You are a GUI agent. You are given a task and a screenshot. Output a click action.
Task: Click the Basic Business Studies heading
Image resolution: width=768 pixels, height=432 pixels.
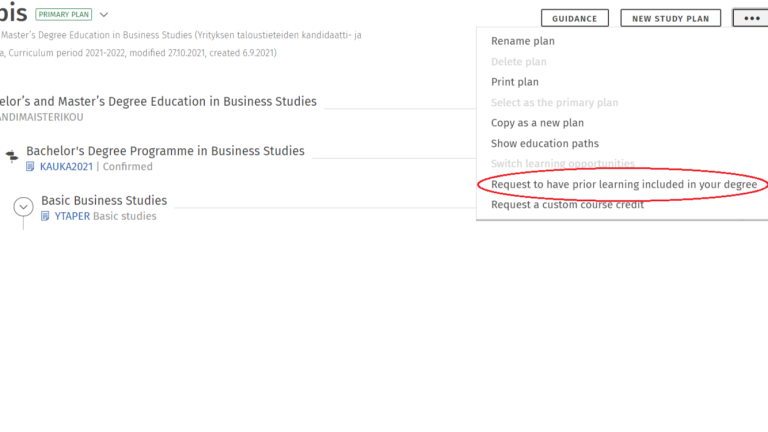click(x=104, y=200)
